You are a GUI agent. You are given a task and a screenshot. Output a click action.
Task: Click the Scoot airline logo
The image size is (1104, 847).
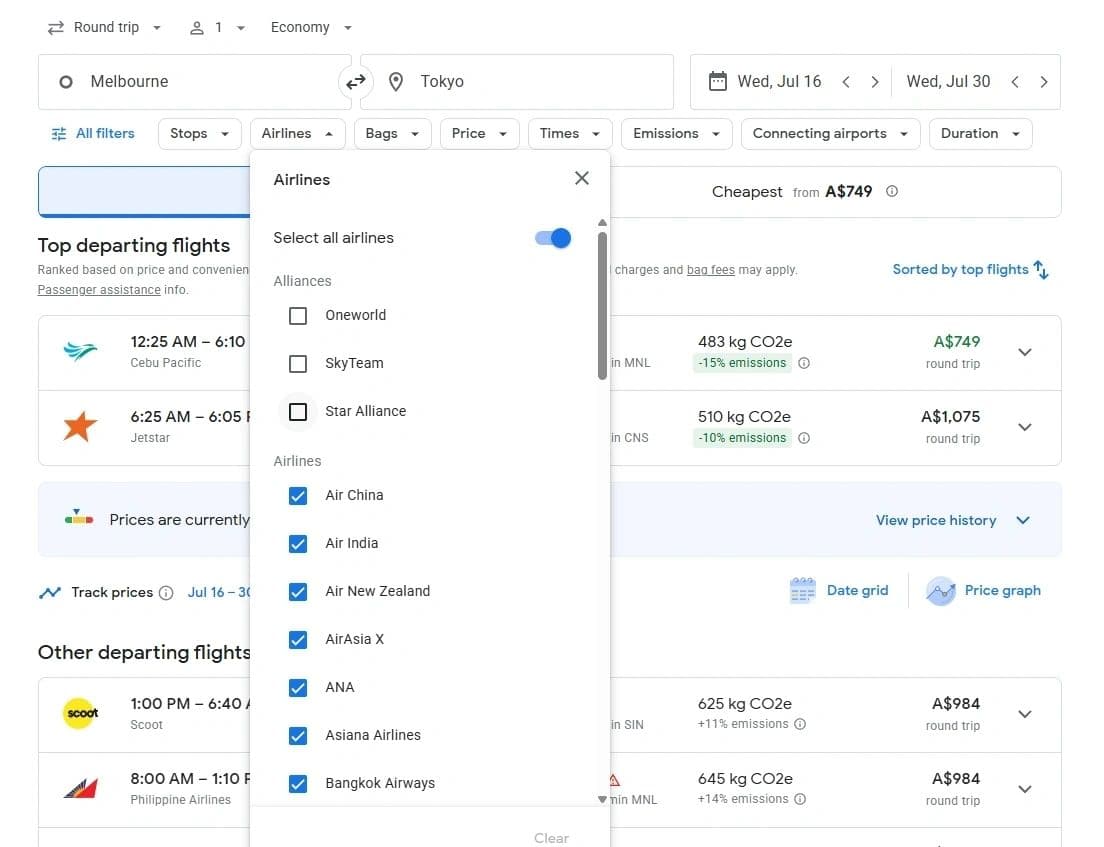[82, 713]
